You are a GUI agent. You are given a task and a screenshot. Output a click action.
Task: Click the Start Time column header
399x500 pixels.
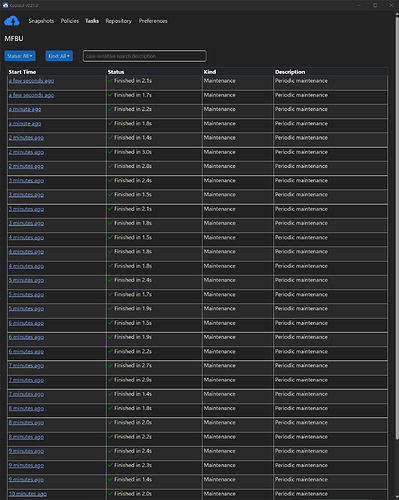click(x=22, y=72)
